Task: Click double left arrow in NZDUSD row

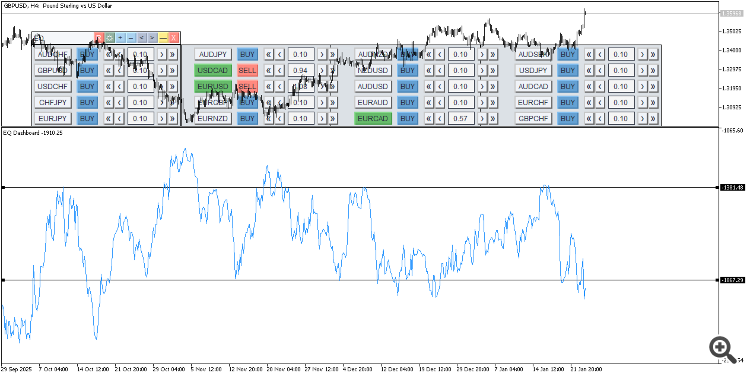Action: tap(429, 70)
